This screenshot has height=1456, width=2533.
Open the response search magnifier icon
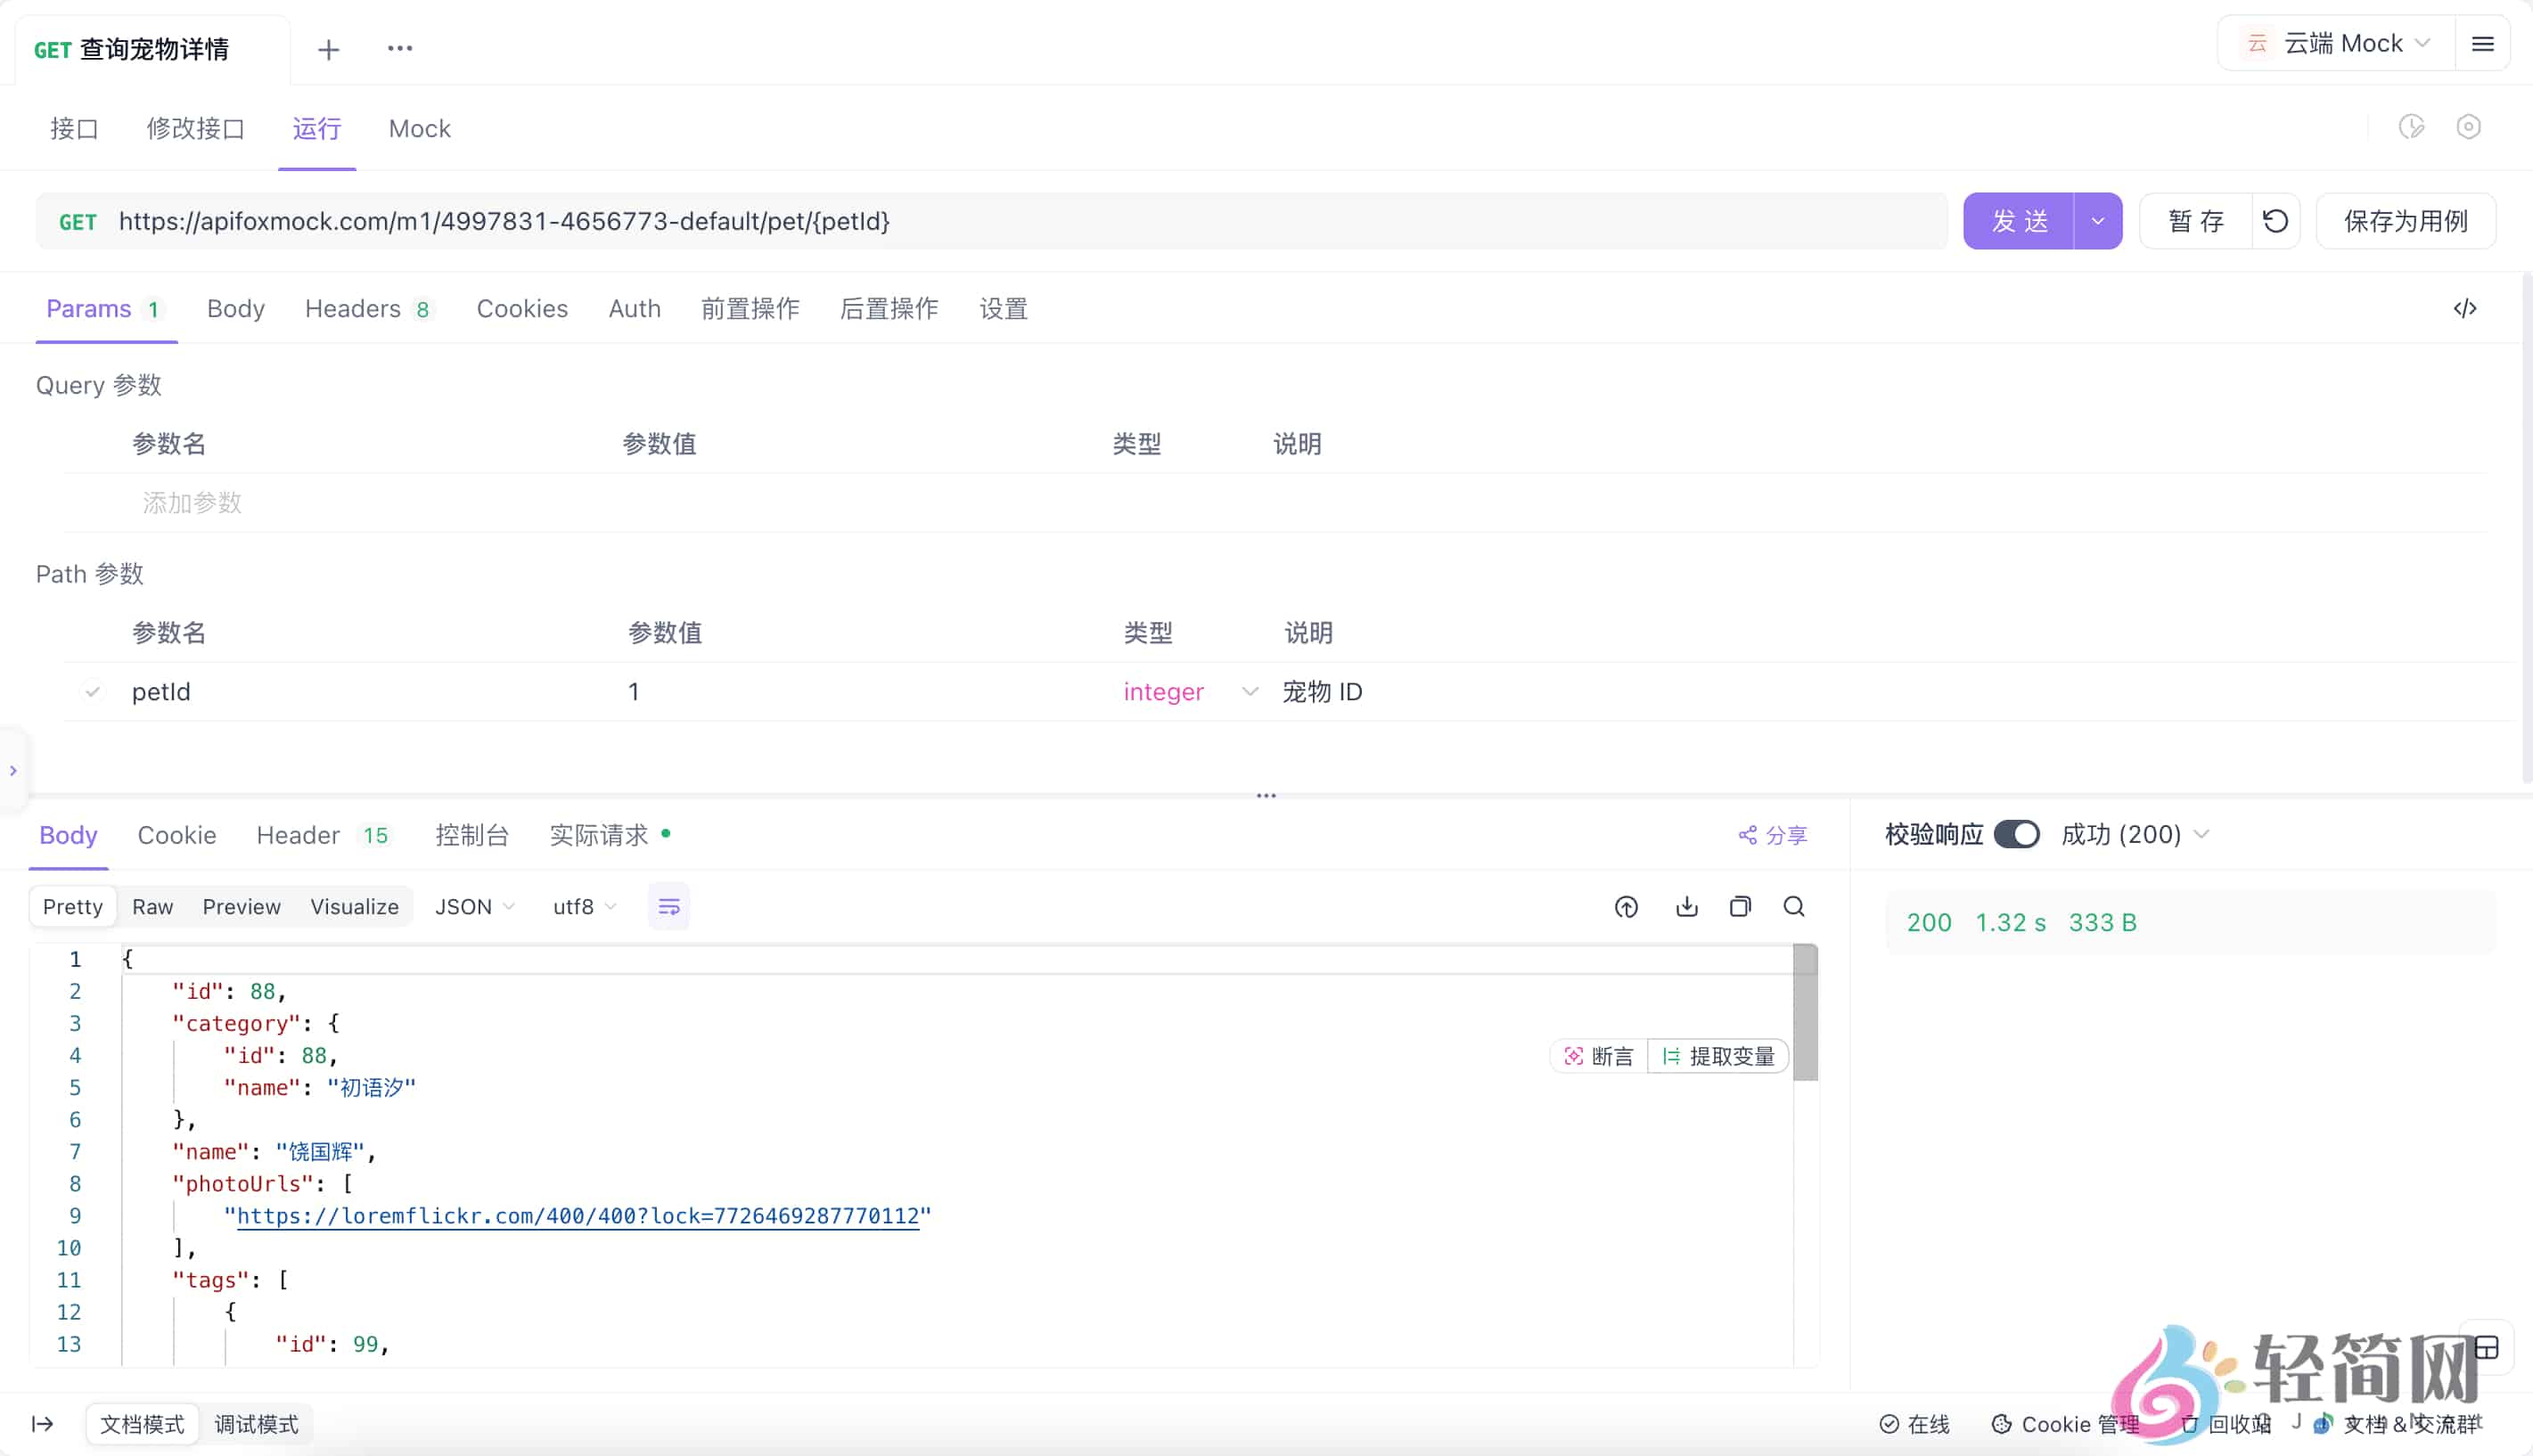pyautogui.click(x=1794, y=907)
